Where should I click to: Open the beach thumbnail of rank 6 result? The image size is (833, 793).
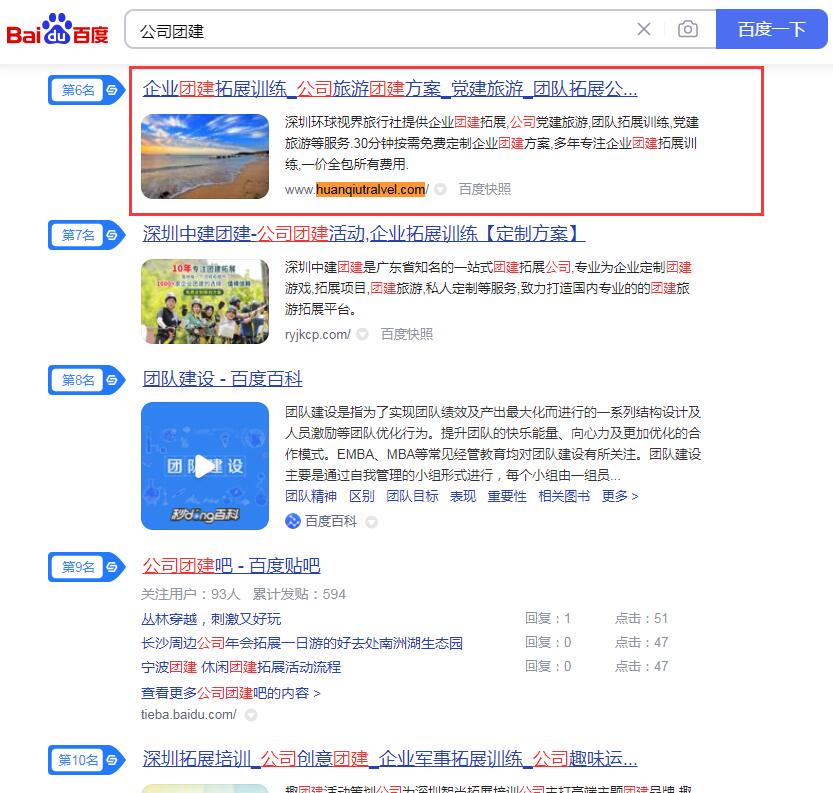205,156
